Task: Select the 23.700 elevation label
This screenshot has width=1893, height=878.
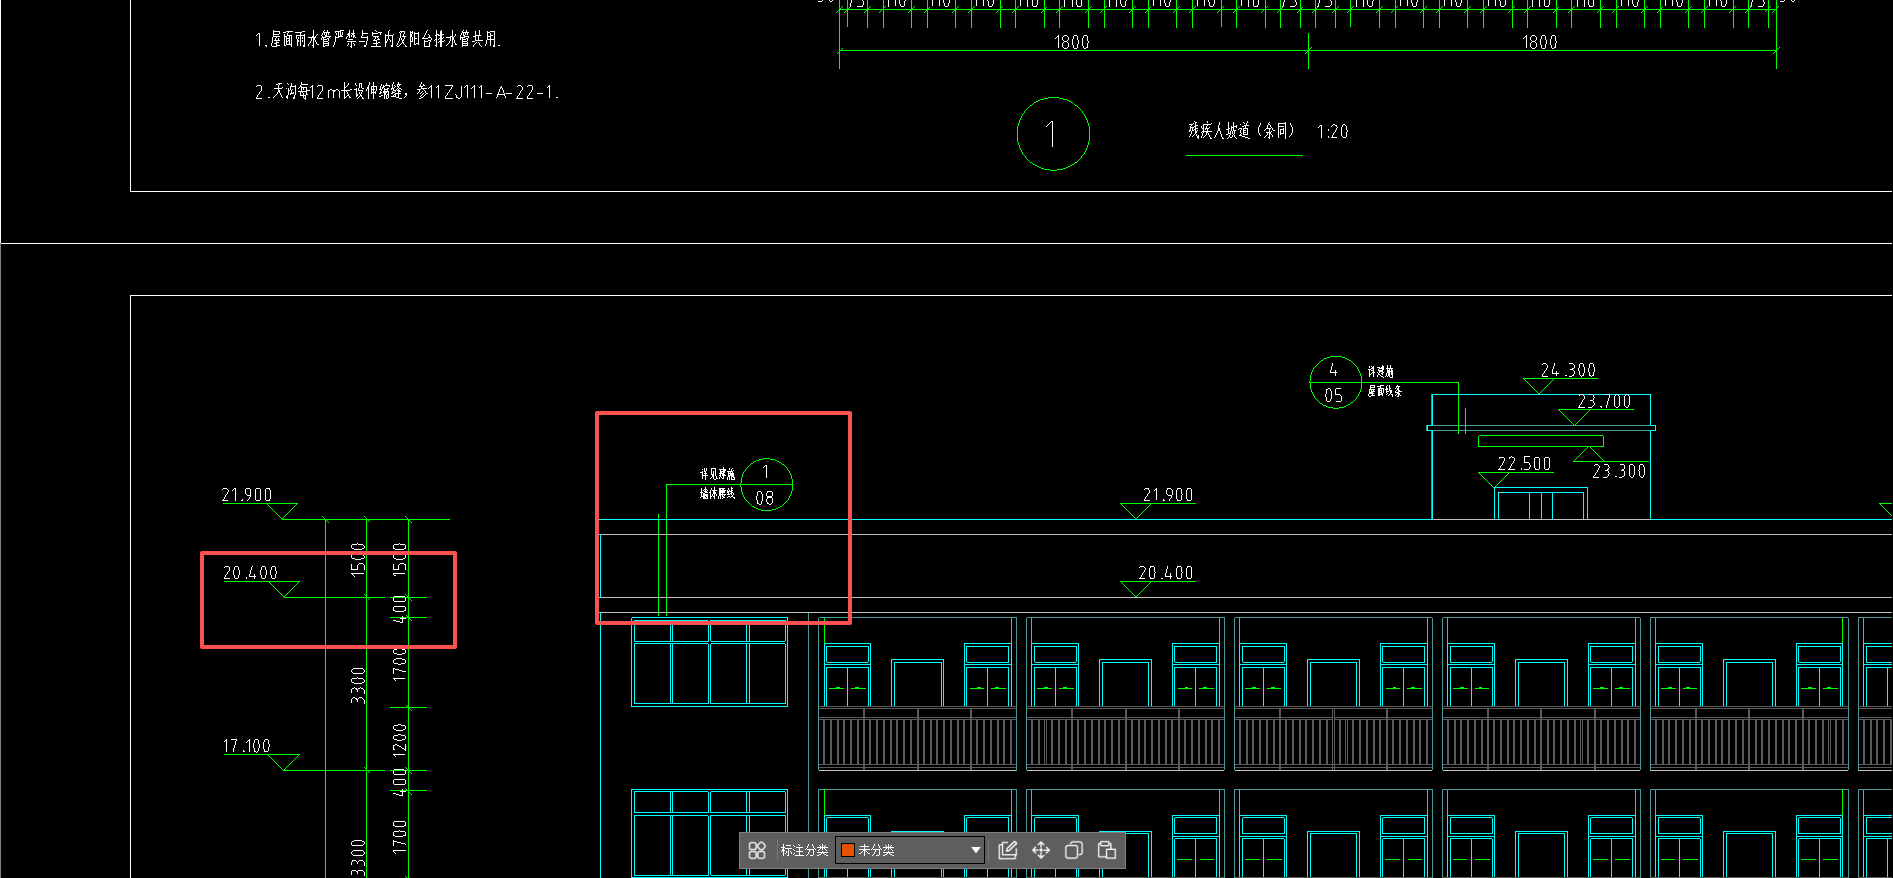Action: (x=1604, y=401)
